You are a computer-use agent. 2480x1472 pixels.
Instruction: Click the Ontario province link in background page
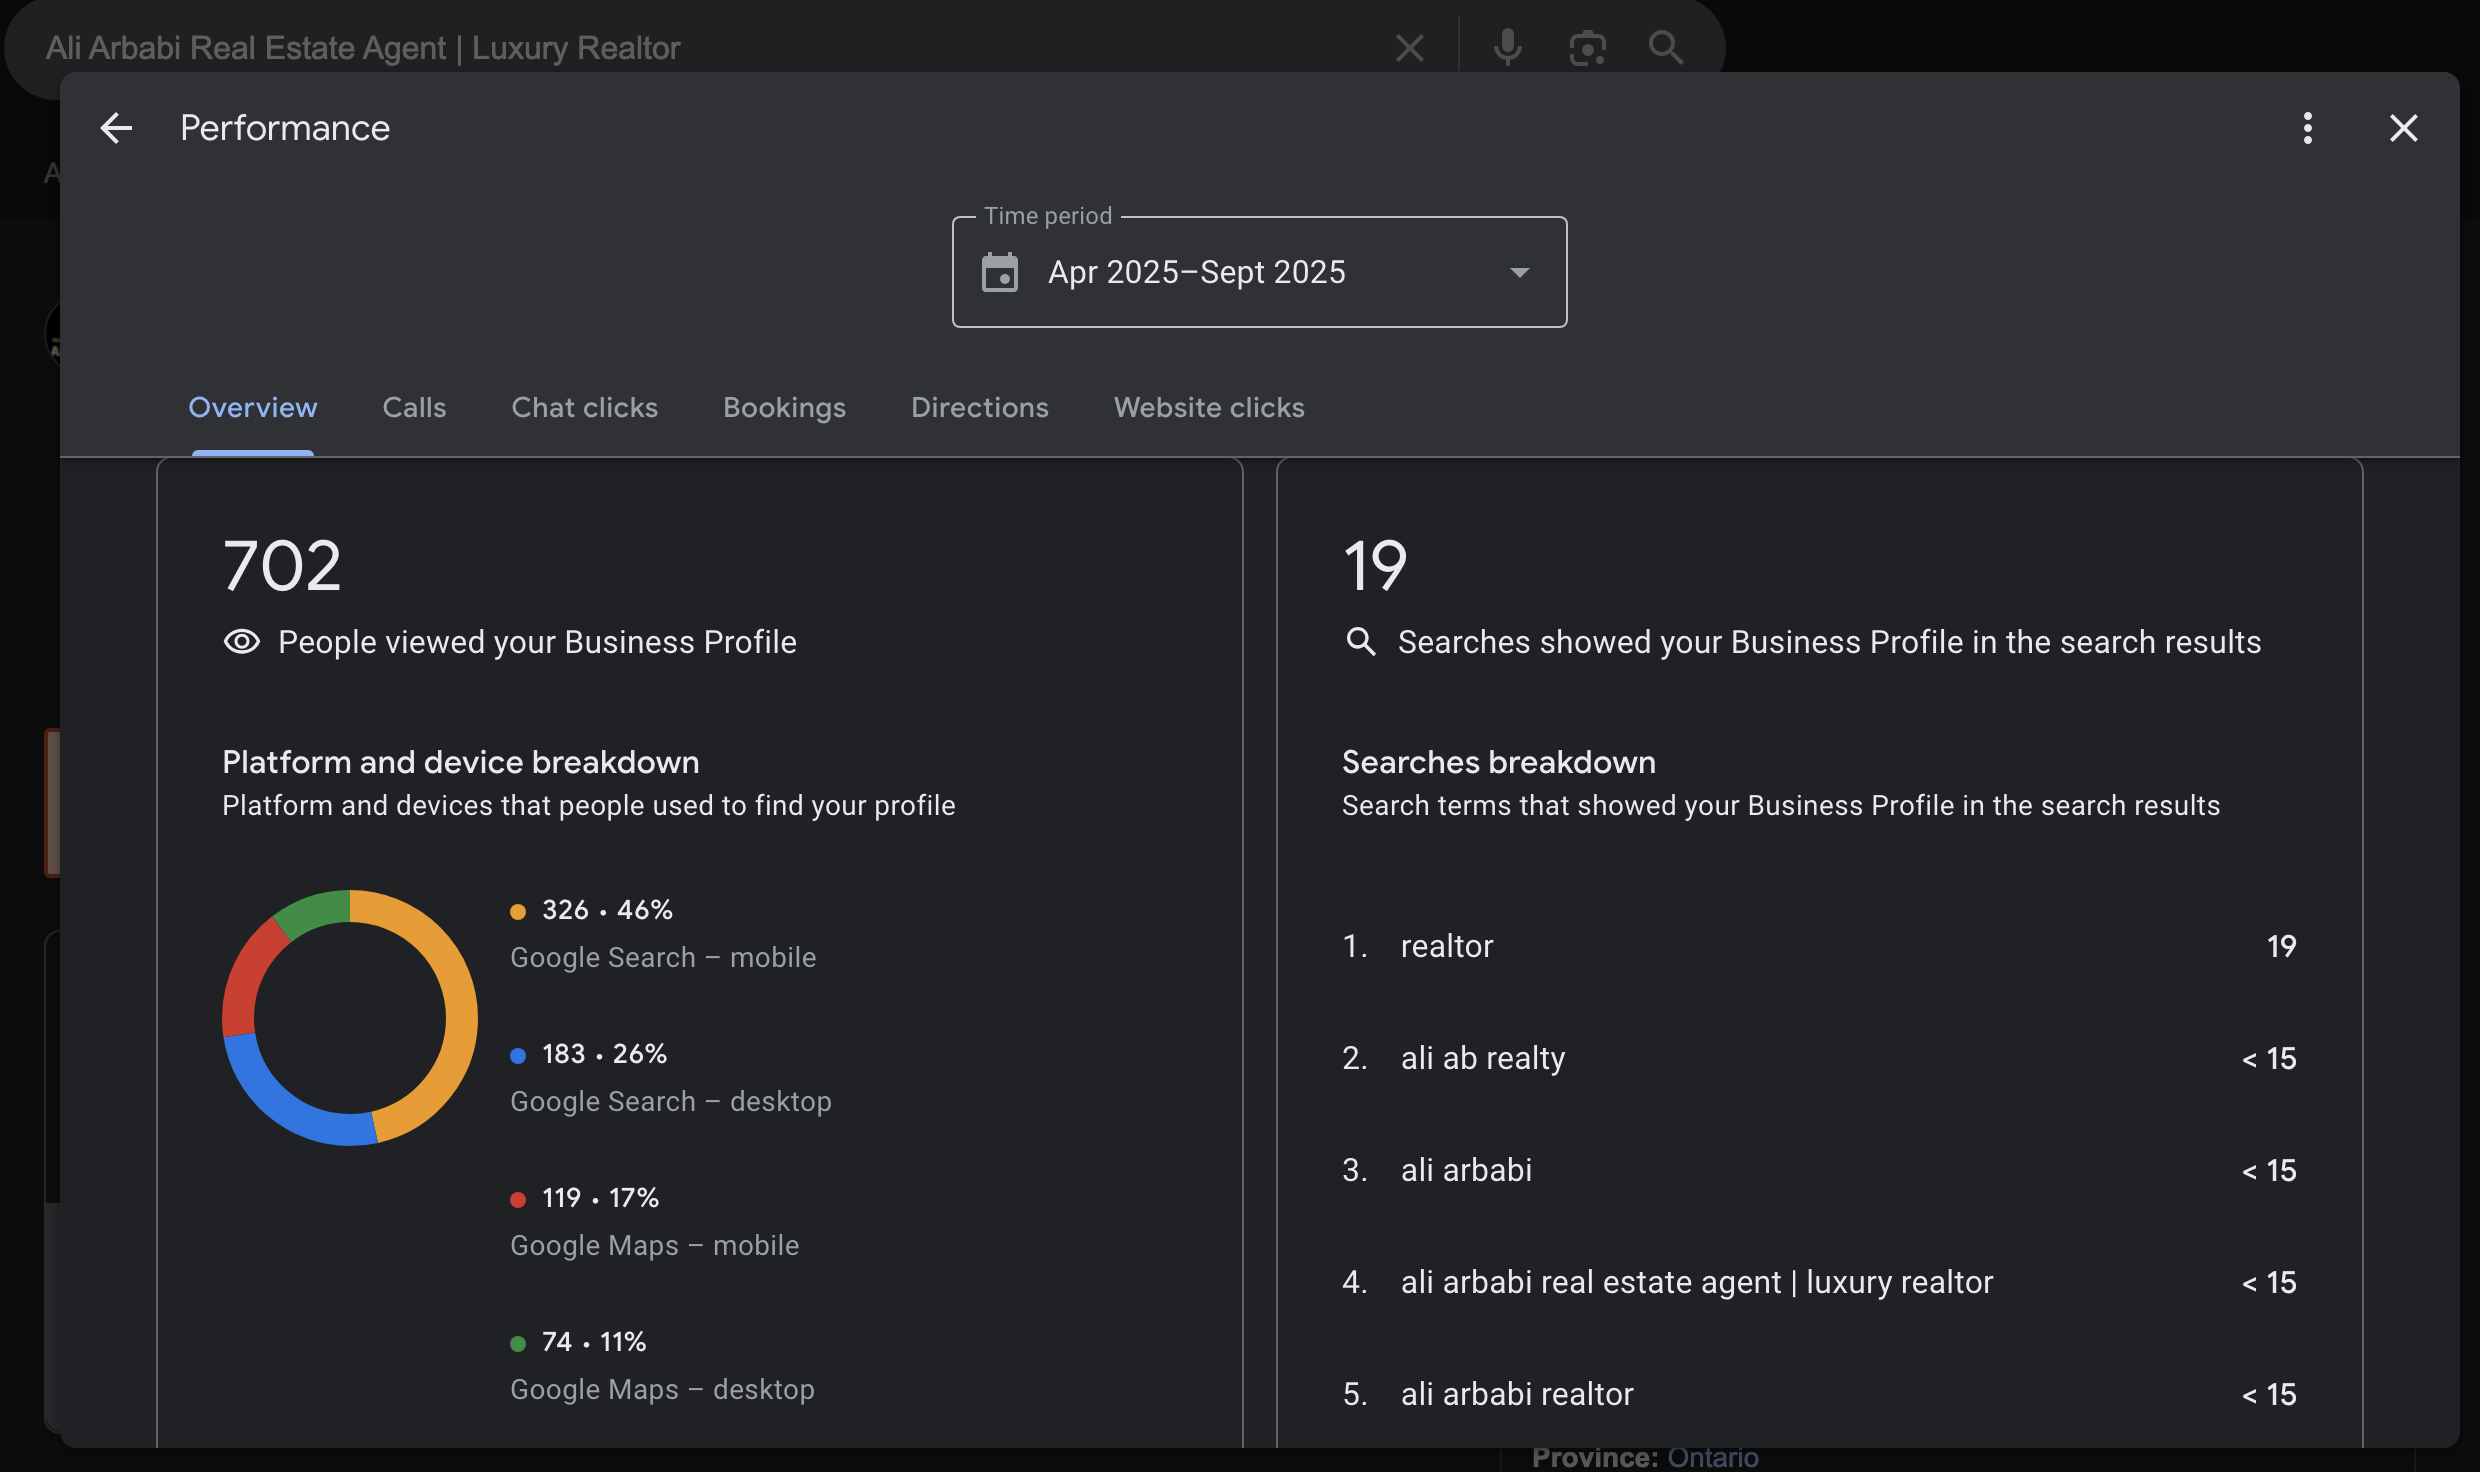[x=1712, y=1459]
